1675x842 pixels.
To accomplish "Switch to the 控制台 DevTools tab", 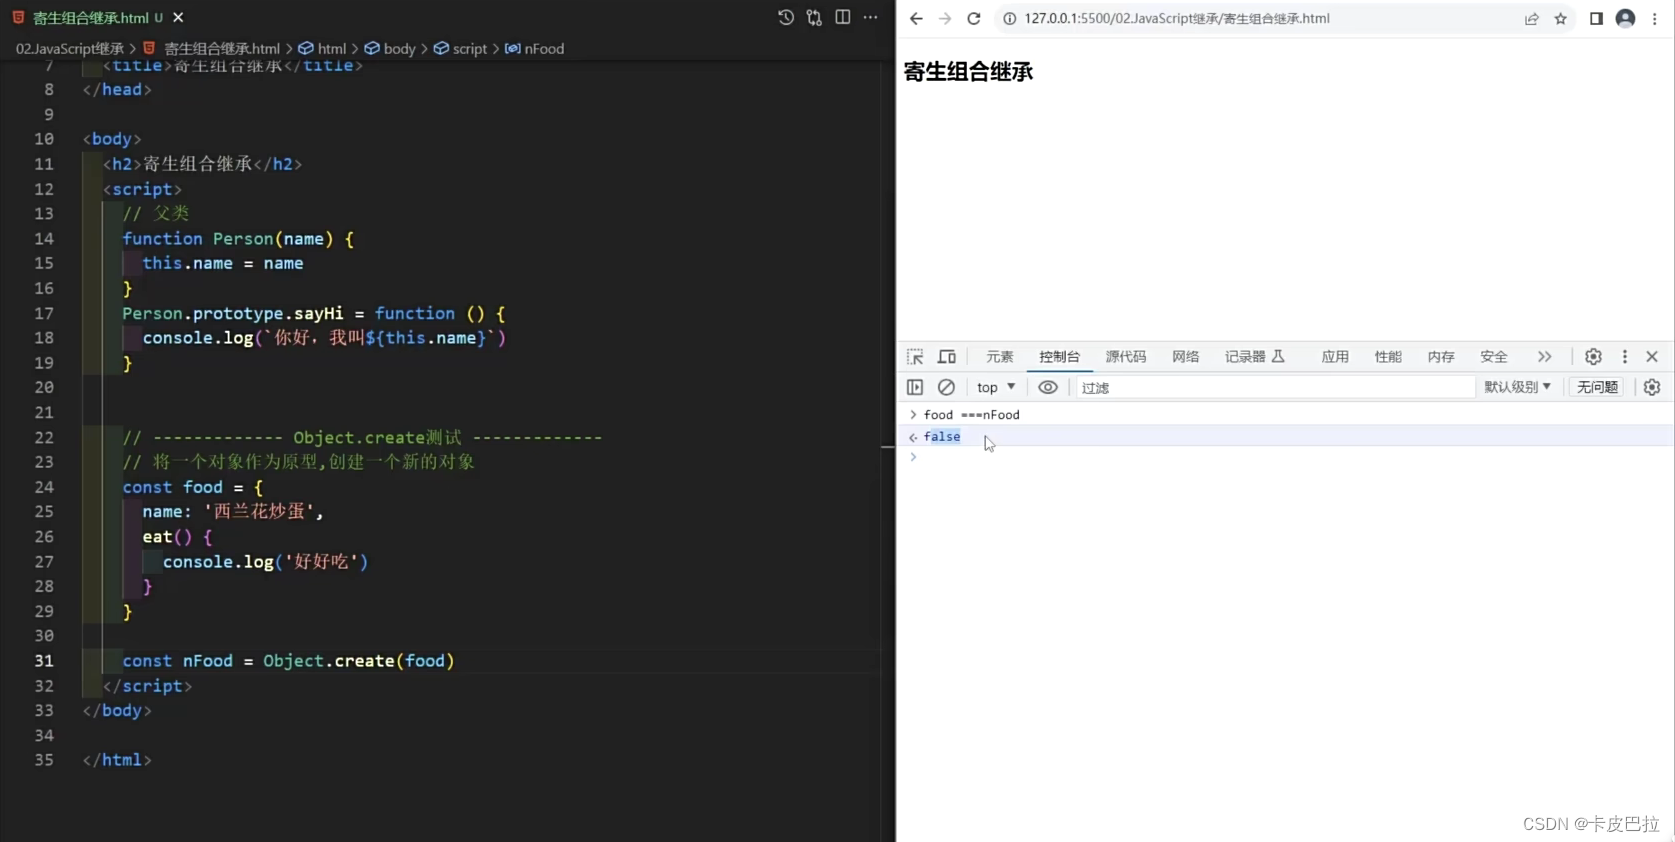I will point(1059,357).
